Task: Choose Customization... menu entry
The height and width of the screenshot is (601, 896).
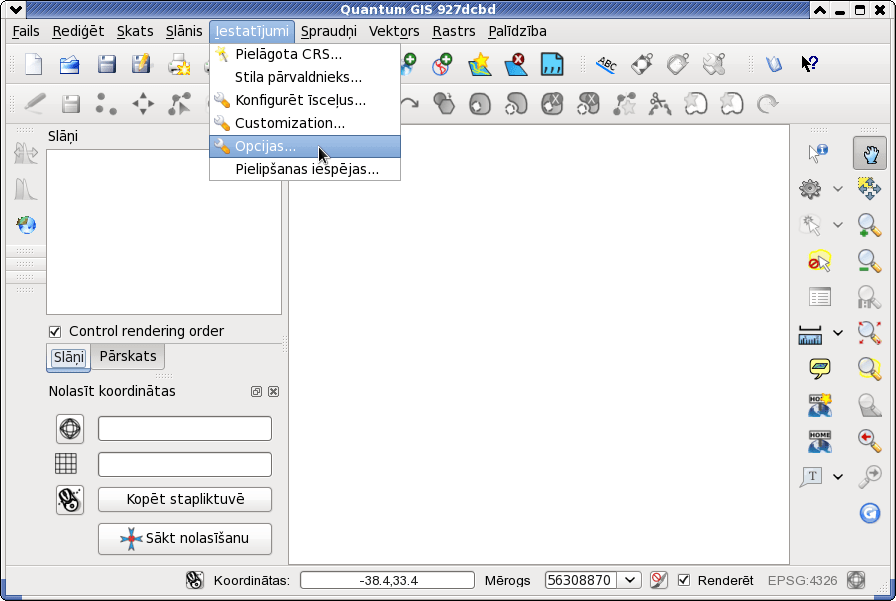Action: pyautogui.click(x=305, y=123)
